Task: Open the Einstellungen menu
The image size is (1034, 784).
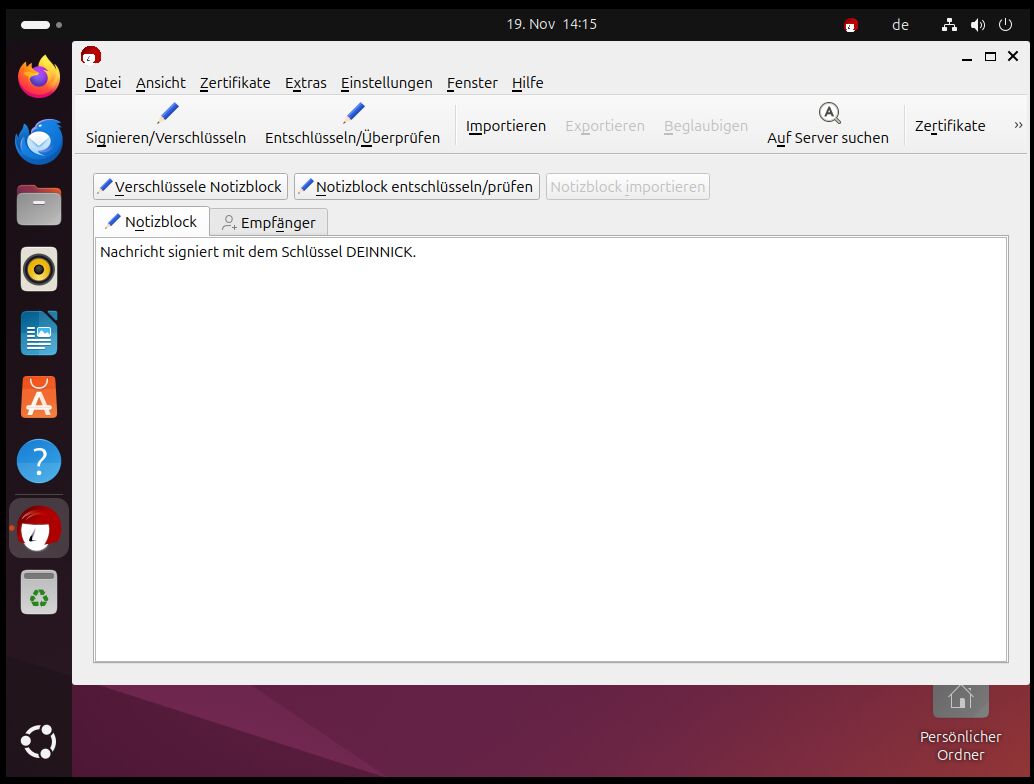Action: tap(386, 83)
